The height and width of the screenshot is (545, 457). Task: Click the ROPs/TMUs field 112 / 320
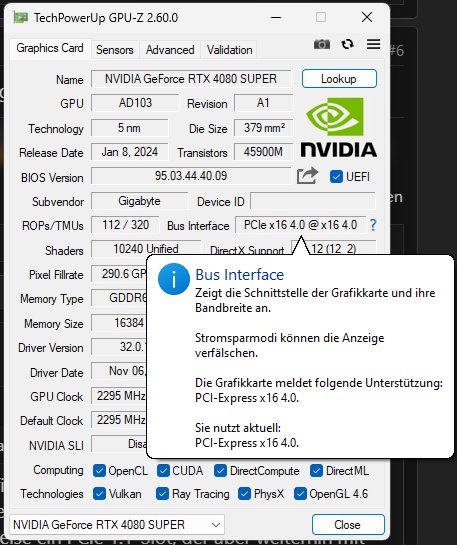tap(125, 225)
